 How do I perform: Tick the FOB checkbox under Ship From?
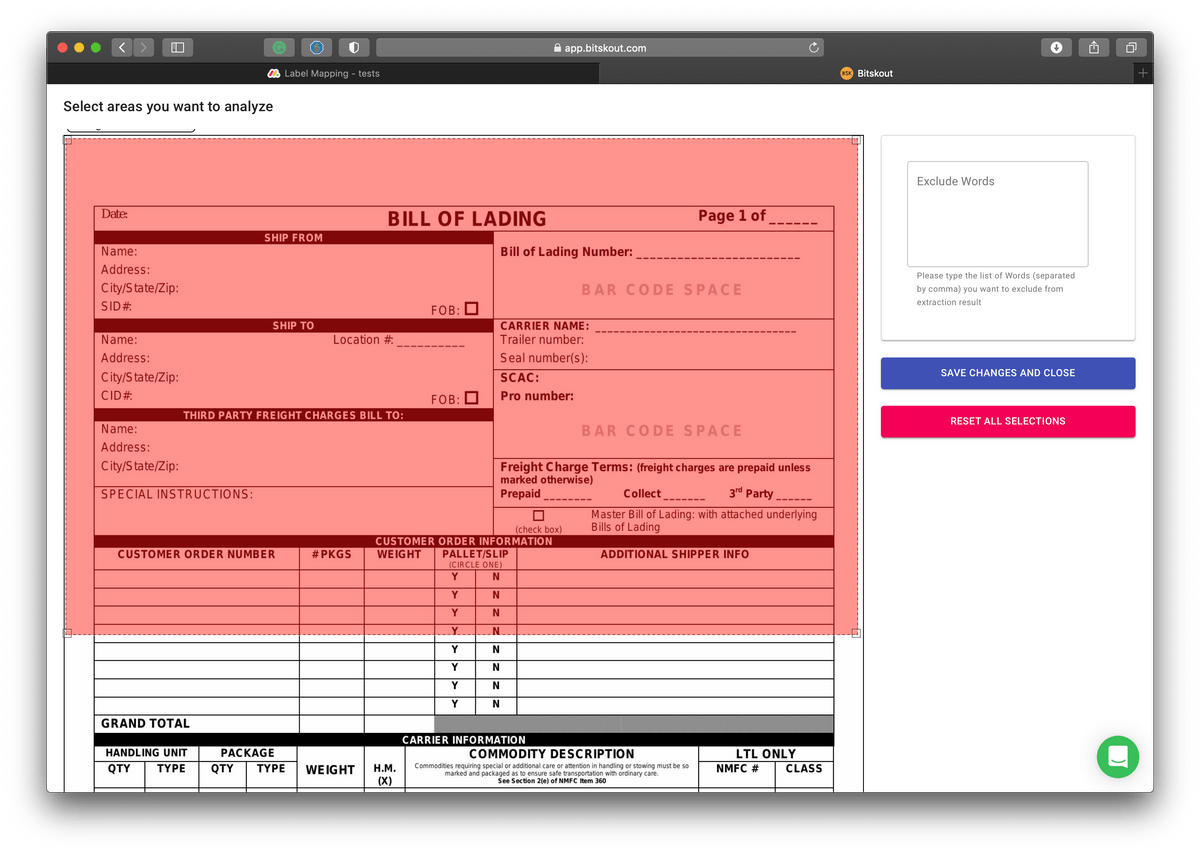(x=471, y=309)
